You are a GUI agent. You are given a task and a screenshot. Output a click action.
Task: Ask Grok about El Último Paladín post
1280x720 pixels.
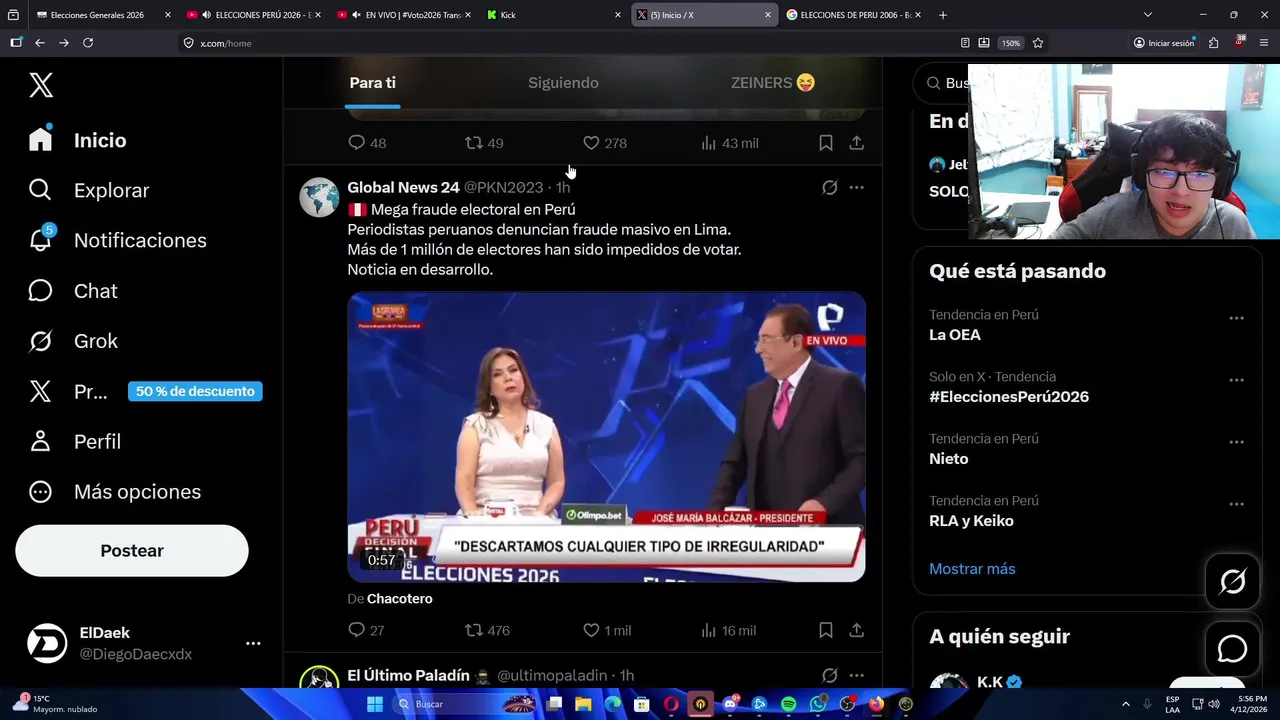(829, 676)
